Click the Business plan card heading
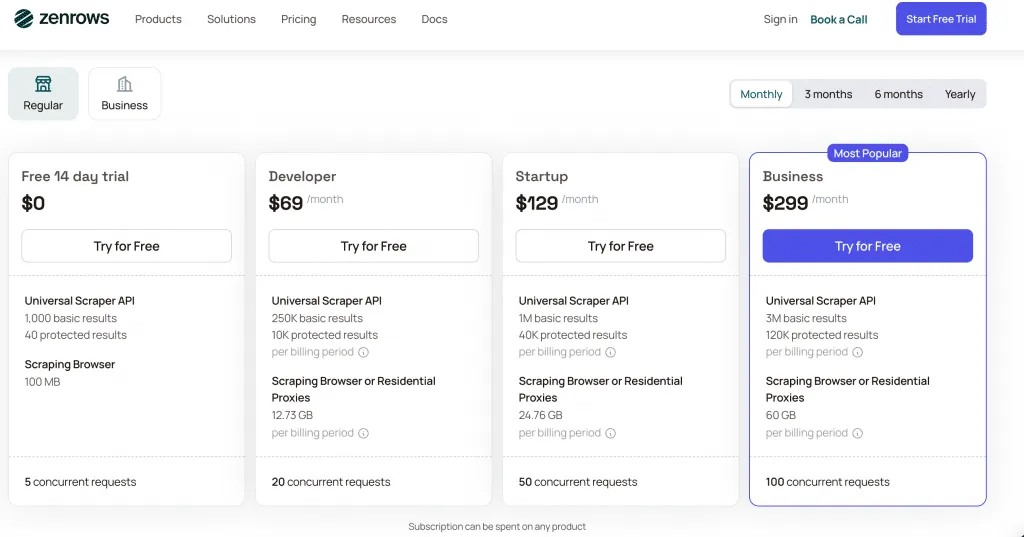Viewport: 1024px width, 537px height. tap(793, 176)
